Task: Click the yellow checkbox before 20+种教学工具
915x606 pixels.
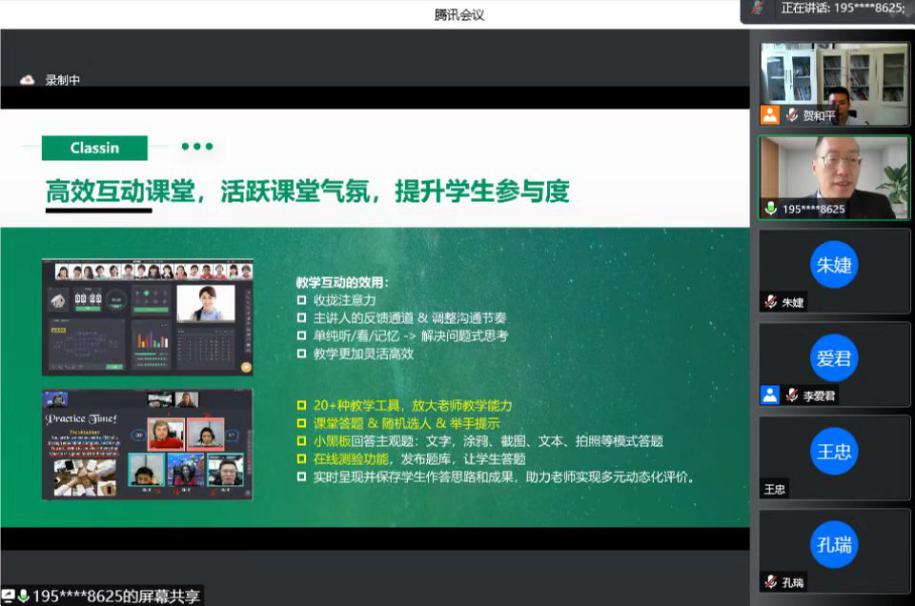Action: 301,406
